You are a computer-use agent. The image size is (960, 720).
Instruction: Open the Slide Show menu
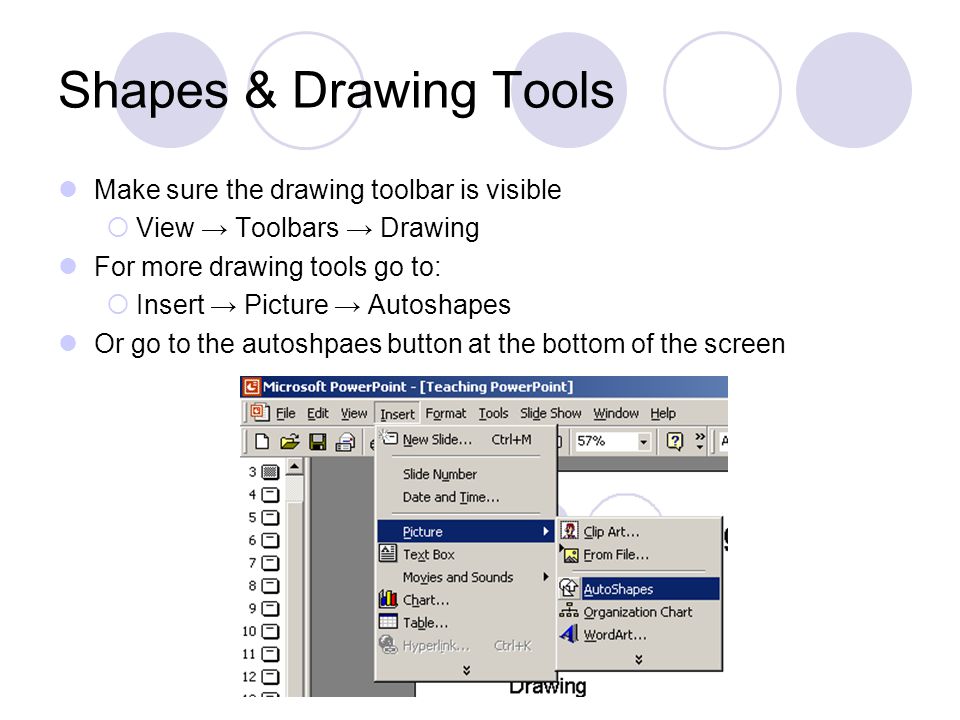coord(550,414)
